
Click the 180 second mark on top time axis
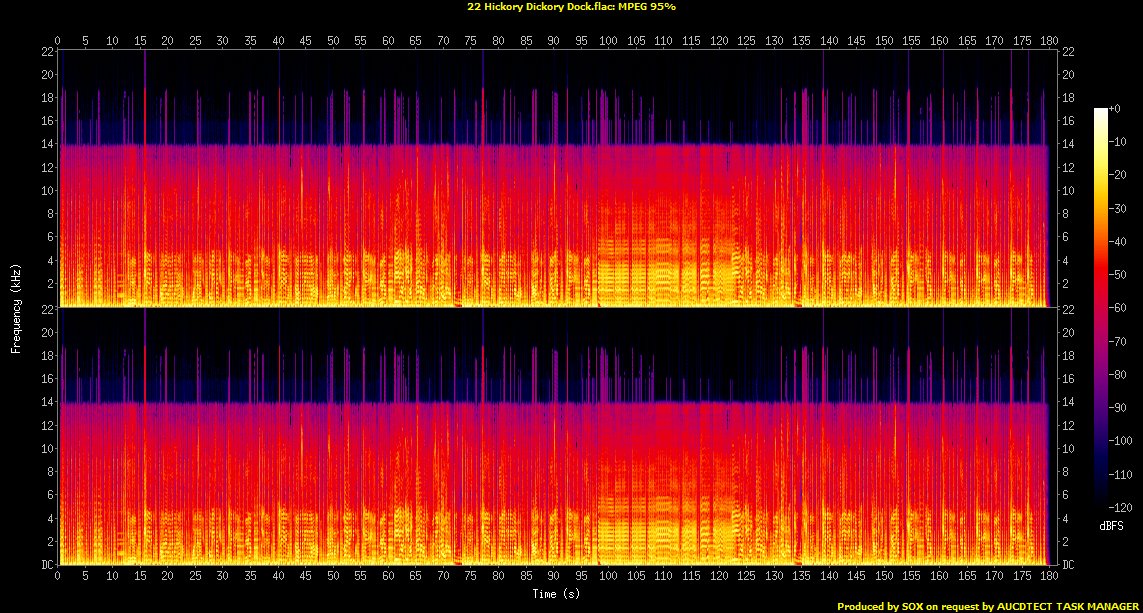[x=1045, y=40]
